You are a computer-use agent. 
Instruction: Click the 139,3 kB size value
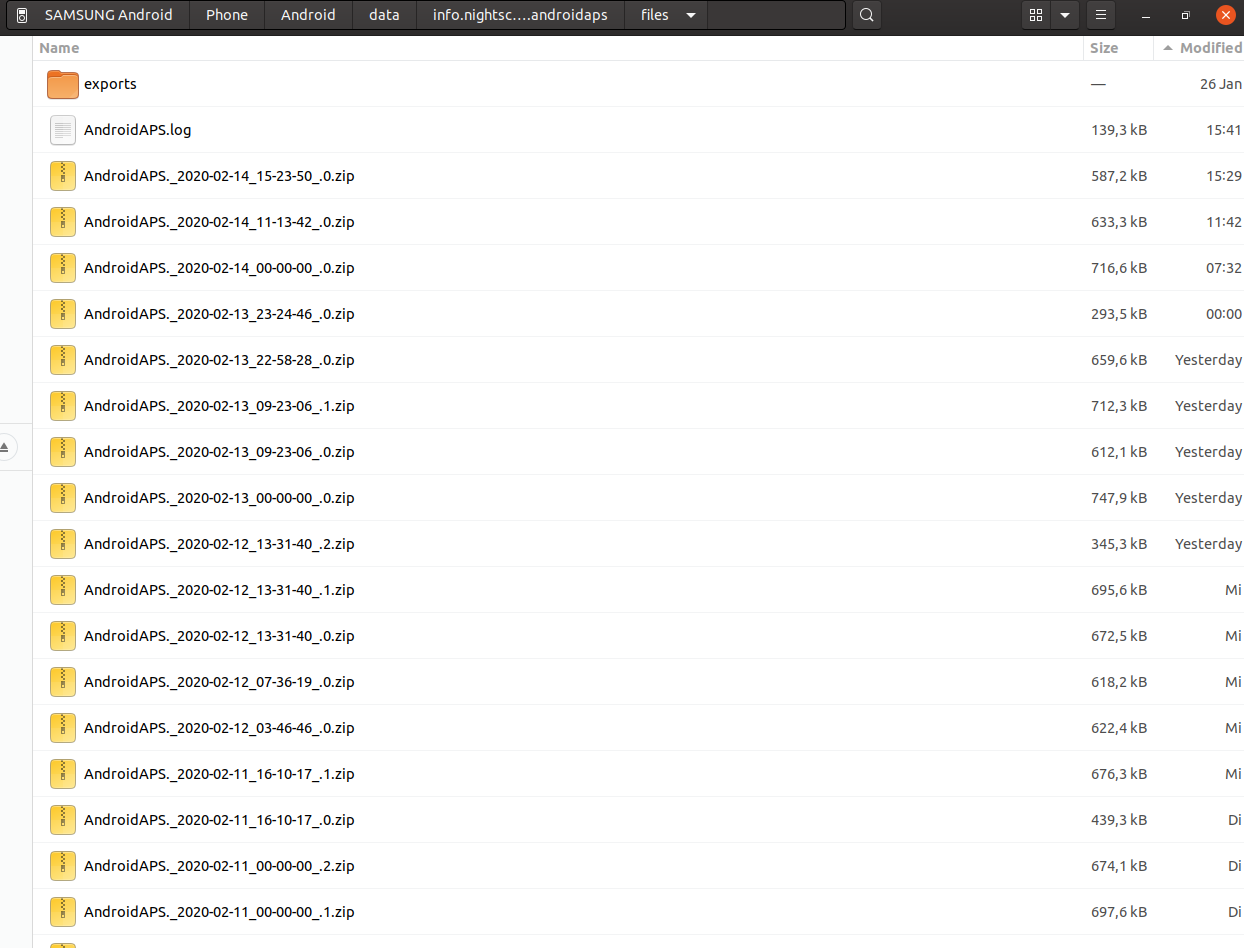pyautogui.click(x=1119, y=130)
